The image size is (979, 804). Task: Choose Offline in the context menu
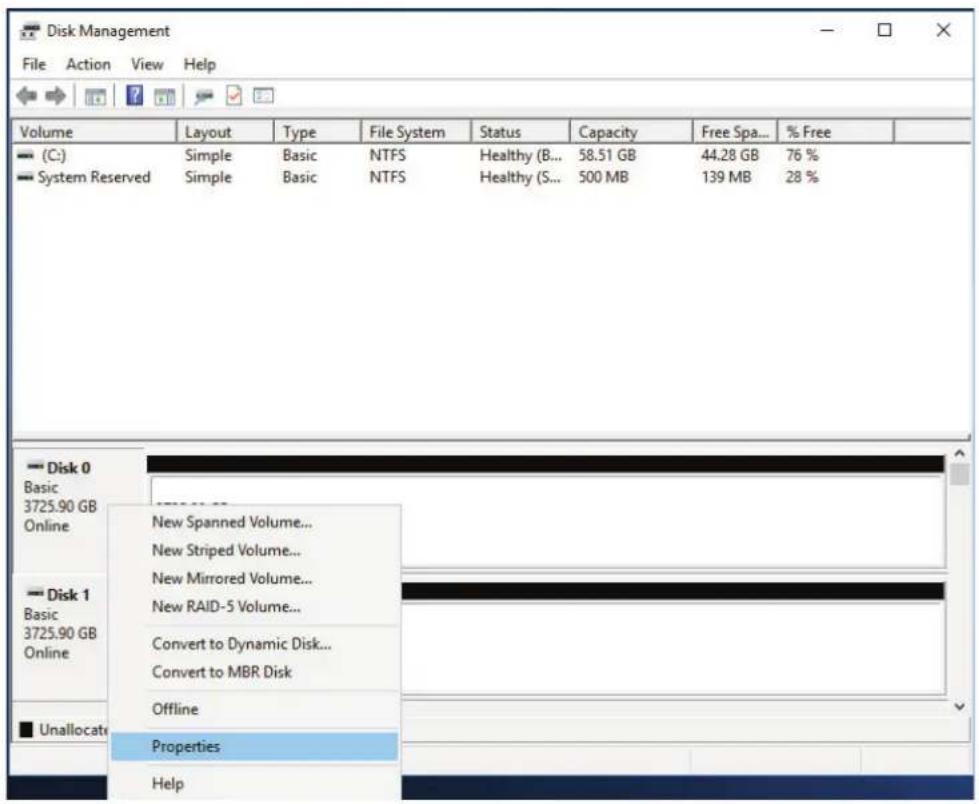click(255, 709)
